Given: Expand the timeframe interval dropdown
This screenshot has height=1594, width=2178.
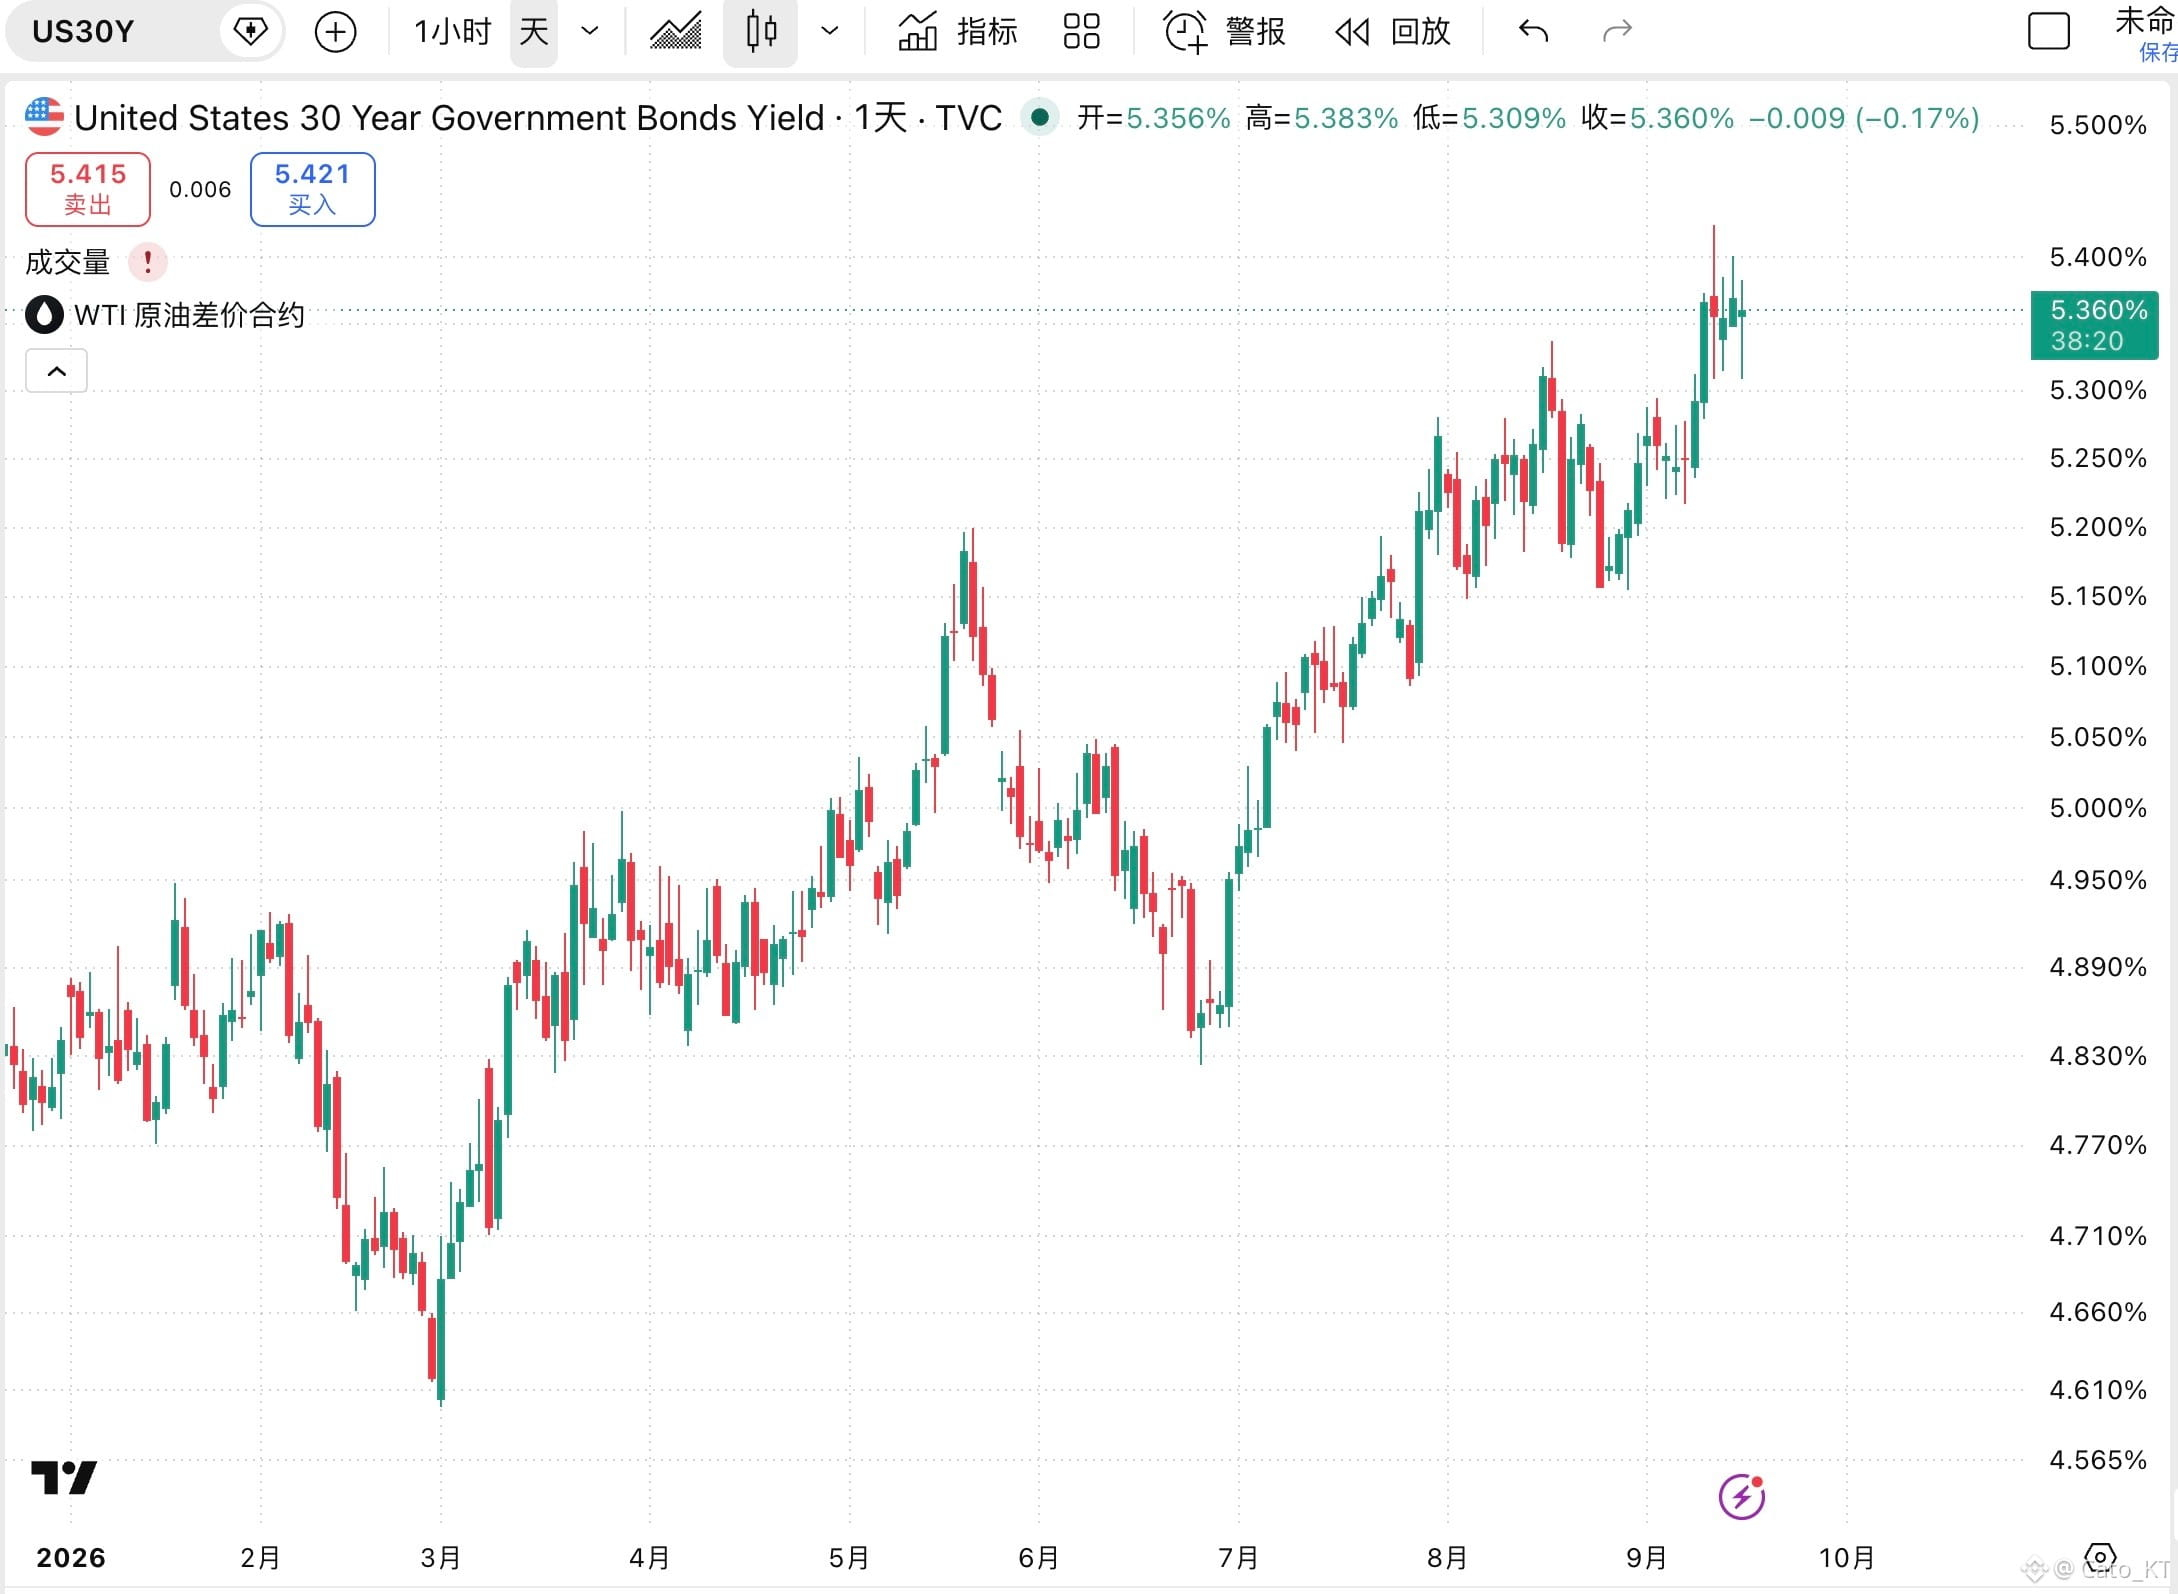Looking at the screenshot, I should [x=590, y=32].
